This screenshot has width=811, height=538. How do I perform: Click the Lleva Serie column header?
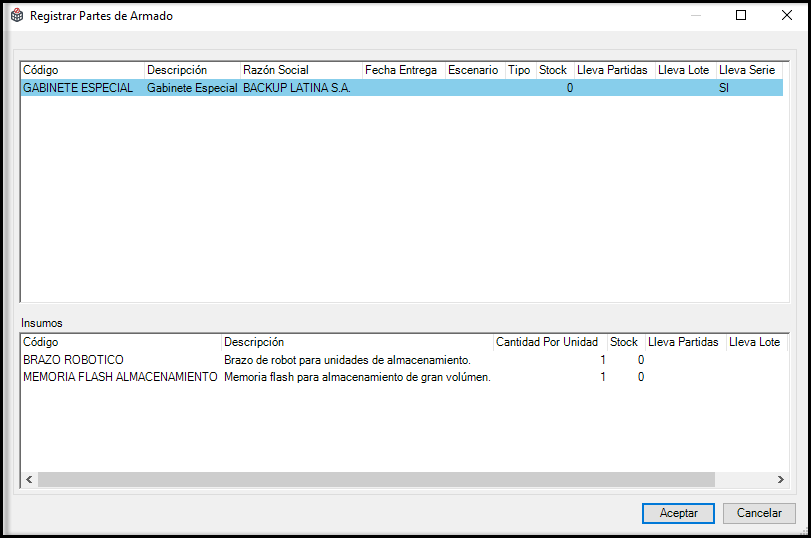click(x=749, y=70)
